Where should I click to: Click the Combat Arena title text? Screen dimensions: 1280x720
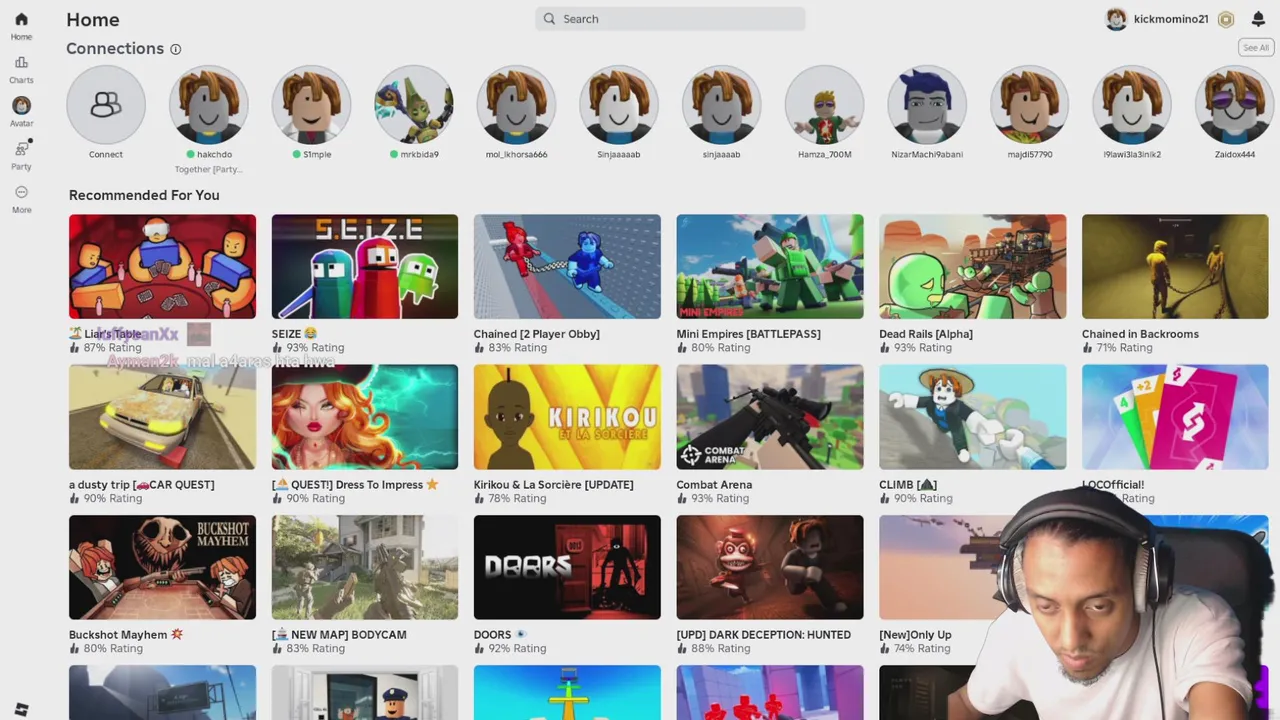coord(714,485)
